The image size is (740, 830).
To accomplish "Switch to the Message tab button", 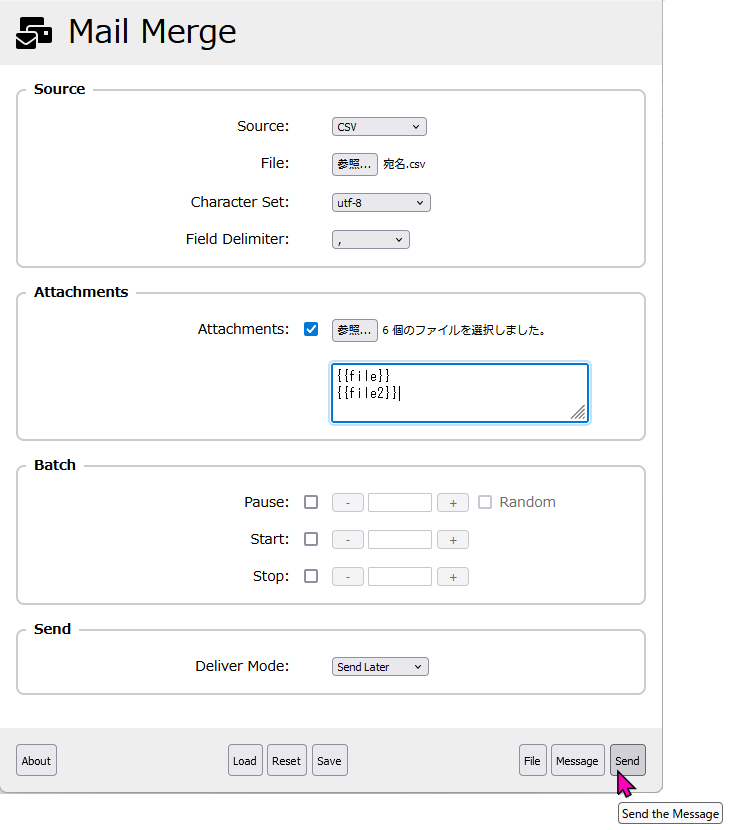I will (576, 761).
